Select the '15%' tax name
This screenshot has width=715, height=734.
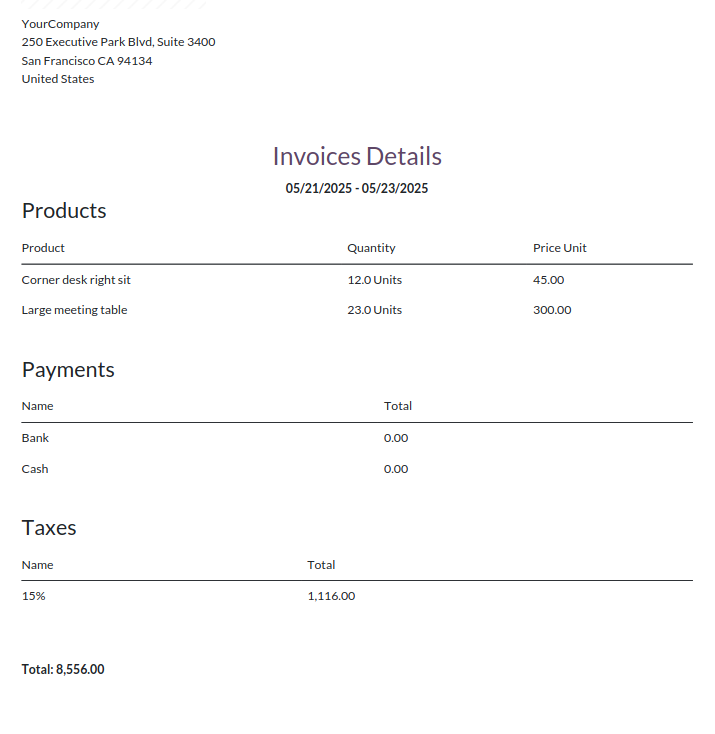(33, 596)
